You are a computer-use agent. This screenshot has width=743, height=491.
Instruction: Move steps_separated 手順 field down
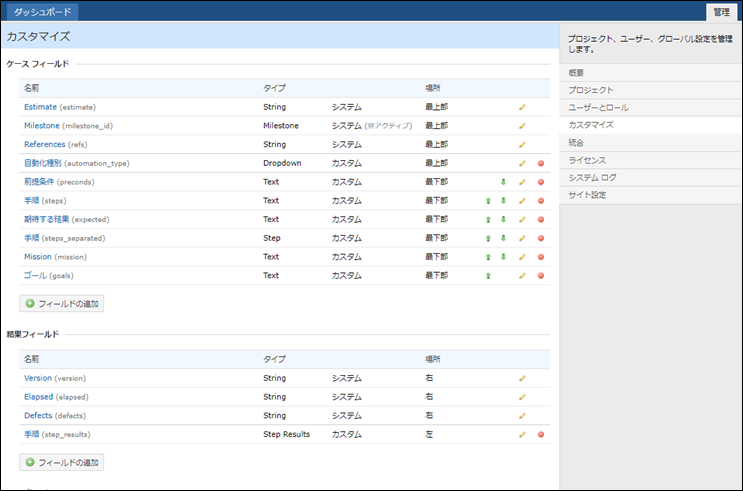[504, 238]
